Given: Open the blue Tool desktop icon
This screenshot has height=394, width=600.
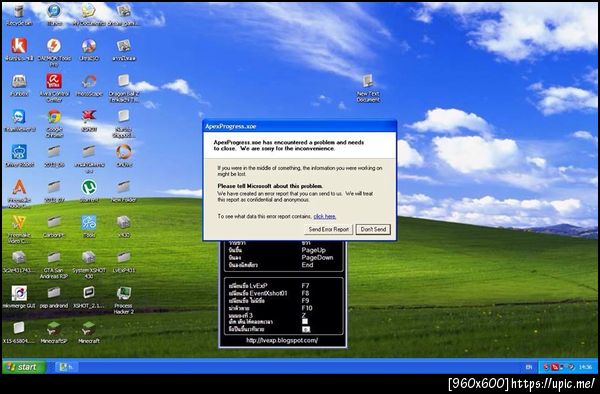Looking at the screenshot, I should (89, 226).
